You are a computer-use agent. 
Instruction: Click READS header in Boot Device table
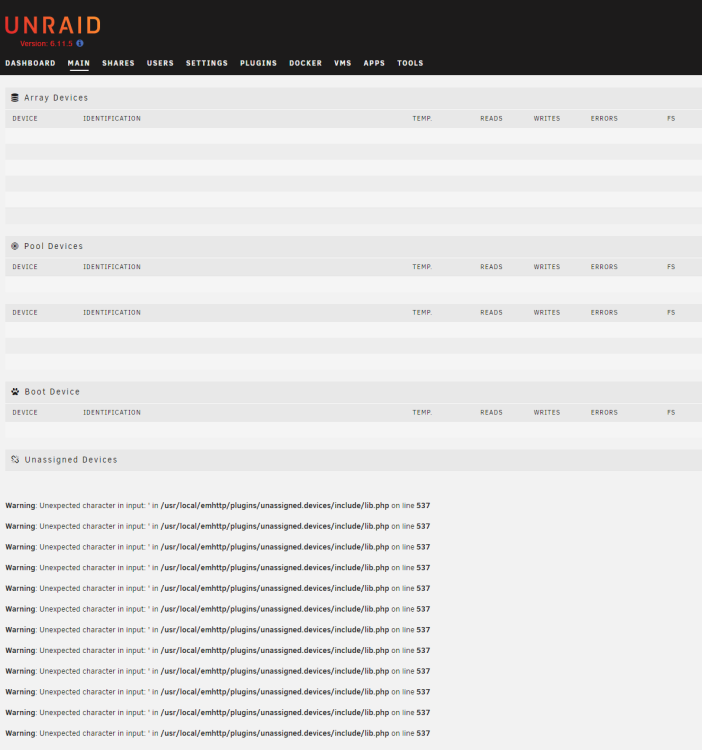click(x=492, y=412)
